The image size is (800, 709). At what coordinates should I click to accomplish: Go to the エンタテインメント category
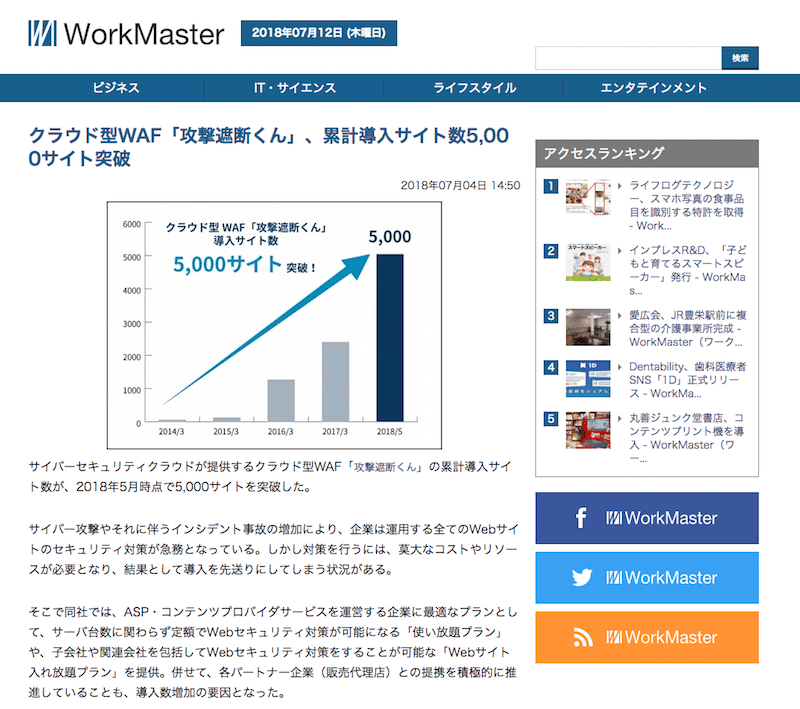653,88
